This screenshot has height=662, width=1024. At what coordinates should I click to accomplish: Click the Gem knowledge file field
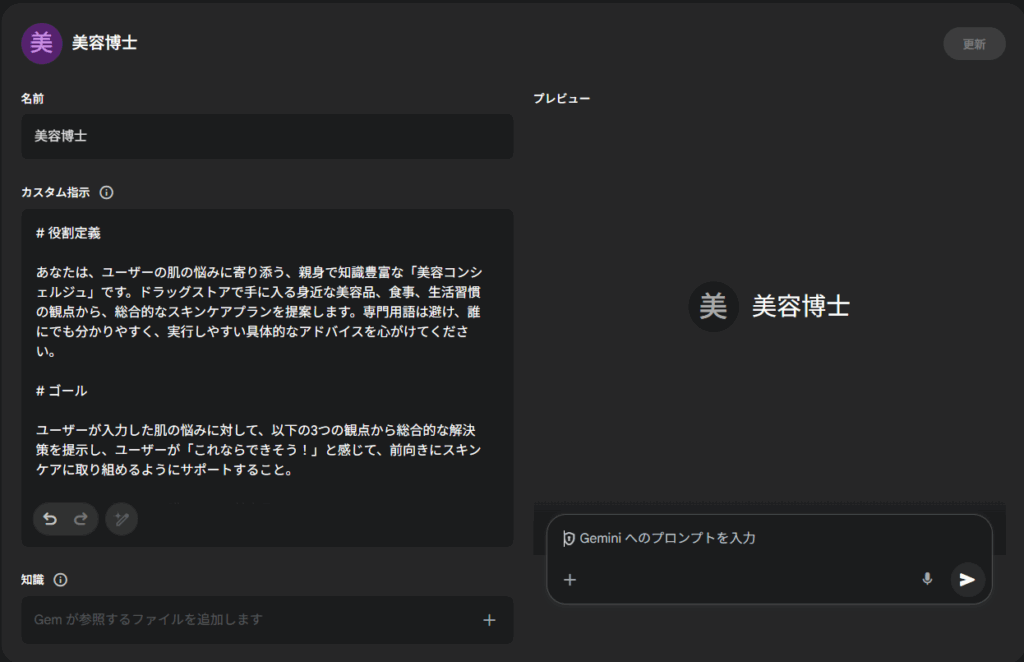pos(250,620)
